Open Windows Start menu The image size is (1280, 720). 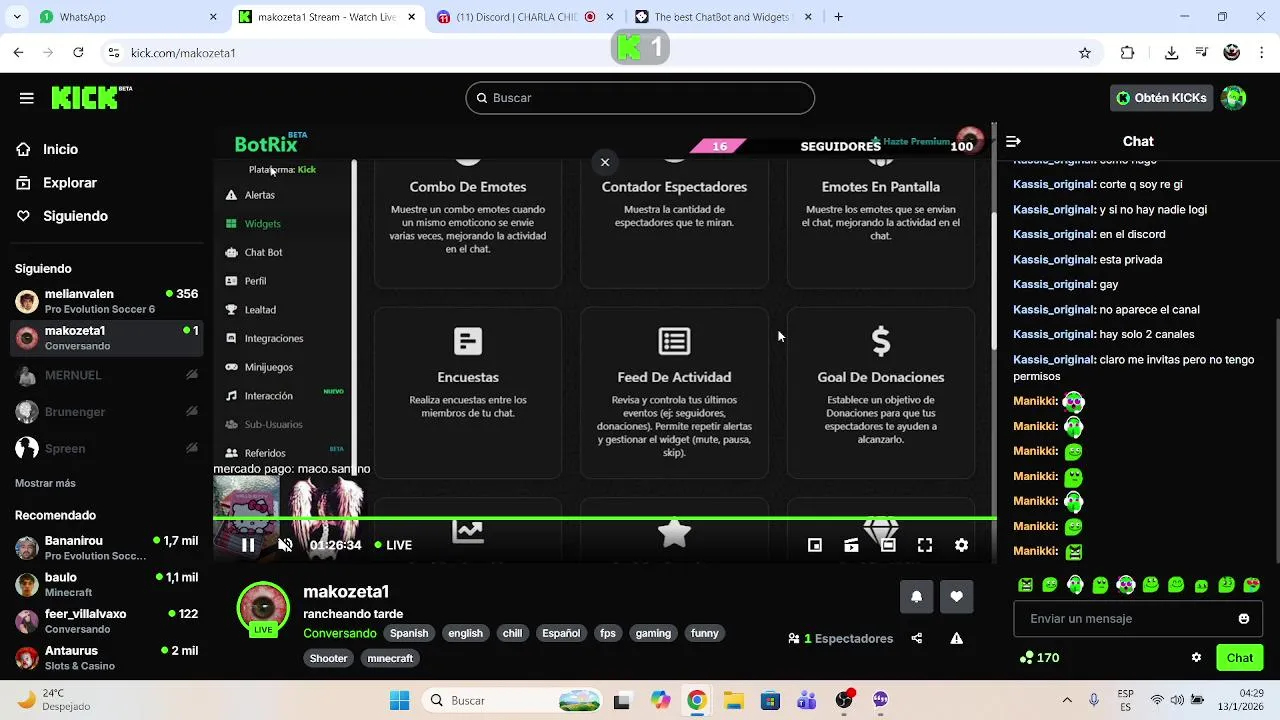coord(399,700)
